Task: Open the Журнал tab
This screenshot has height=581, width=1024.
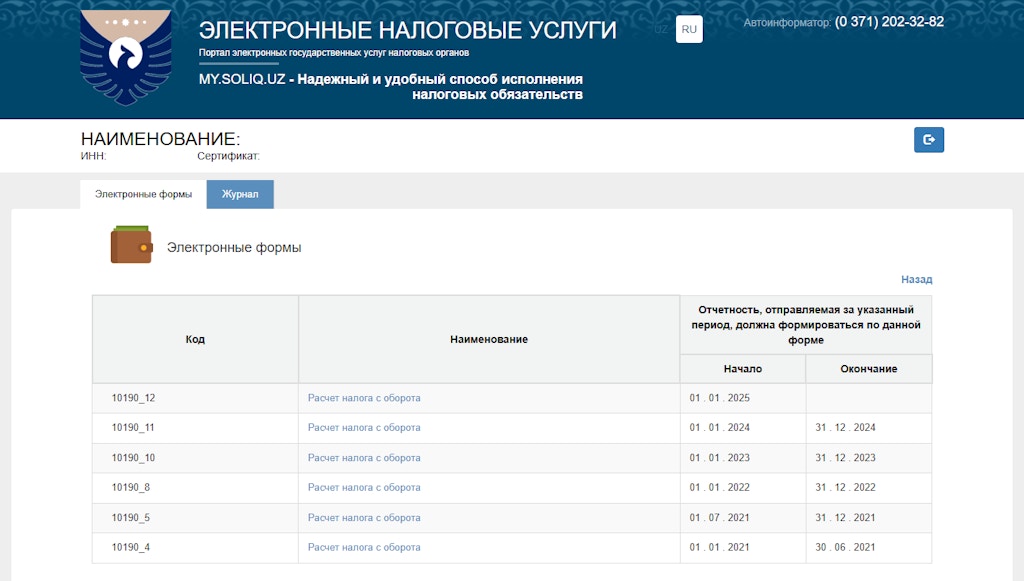Action: (x=240, y=194)
